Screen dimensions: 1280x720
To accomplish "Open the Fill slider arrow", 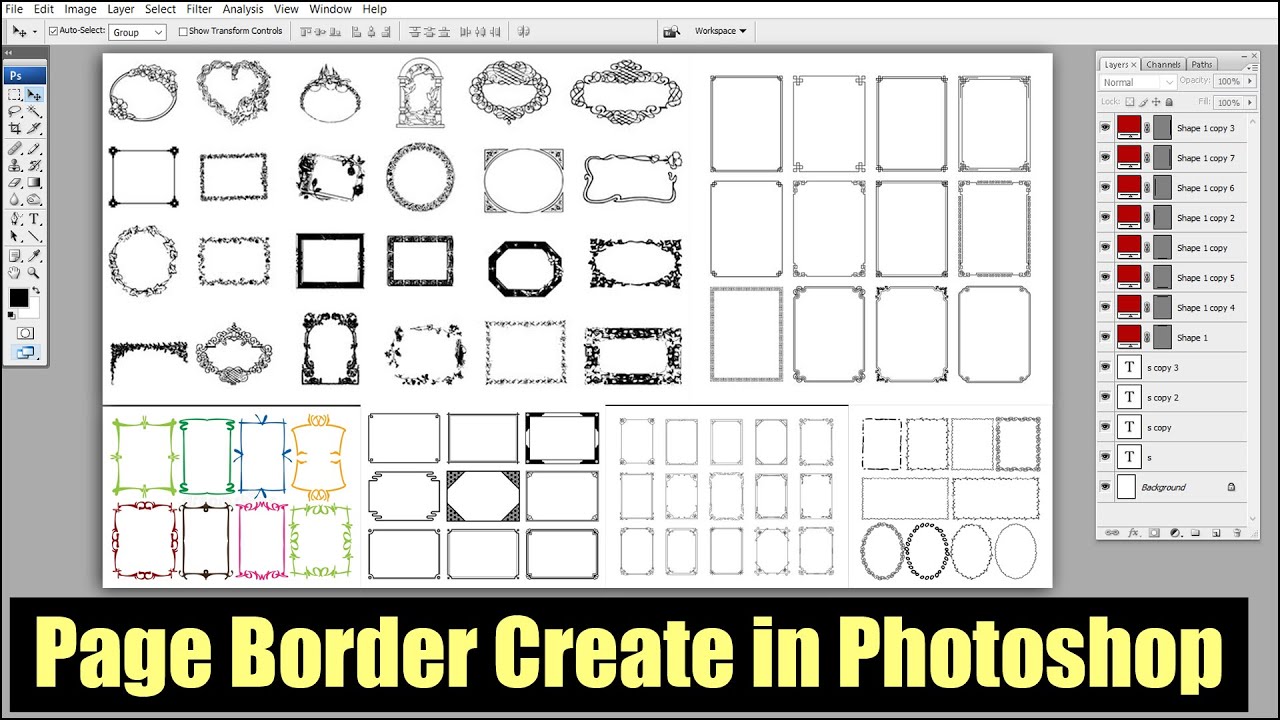I will coord(1250,102).
